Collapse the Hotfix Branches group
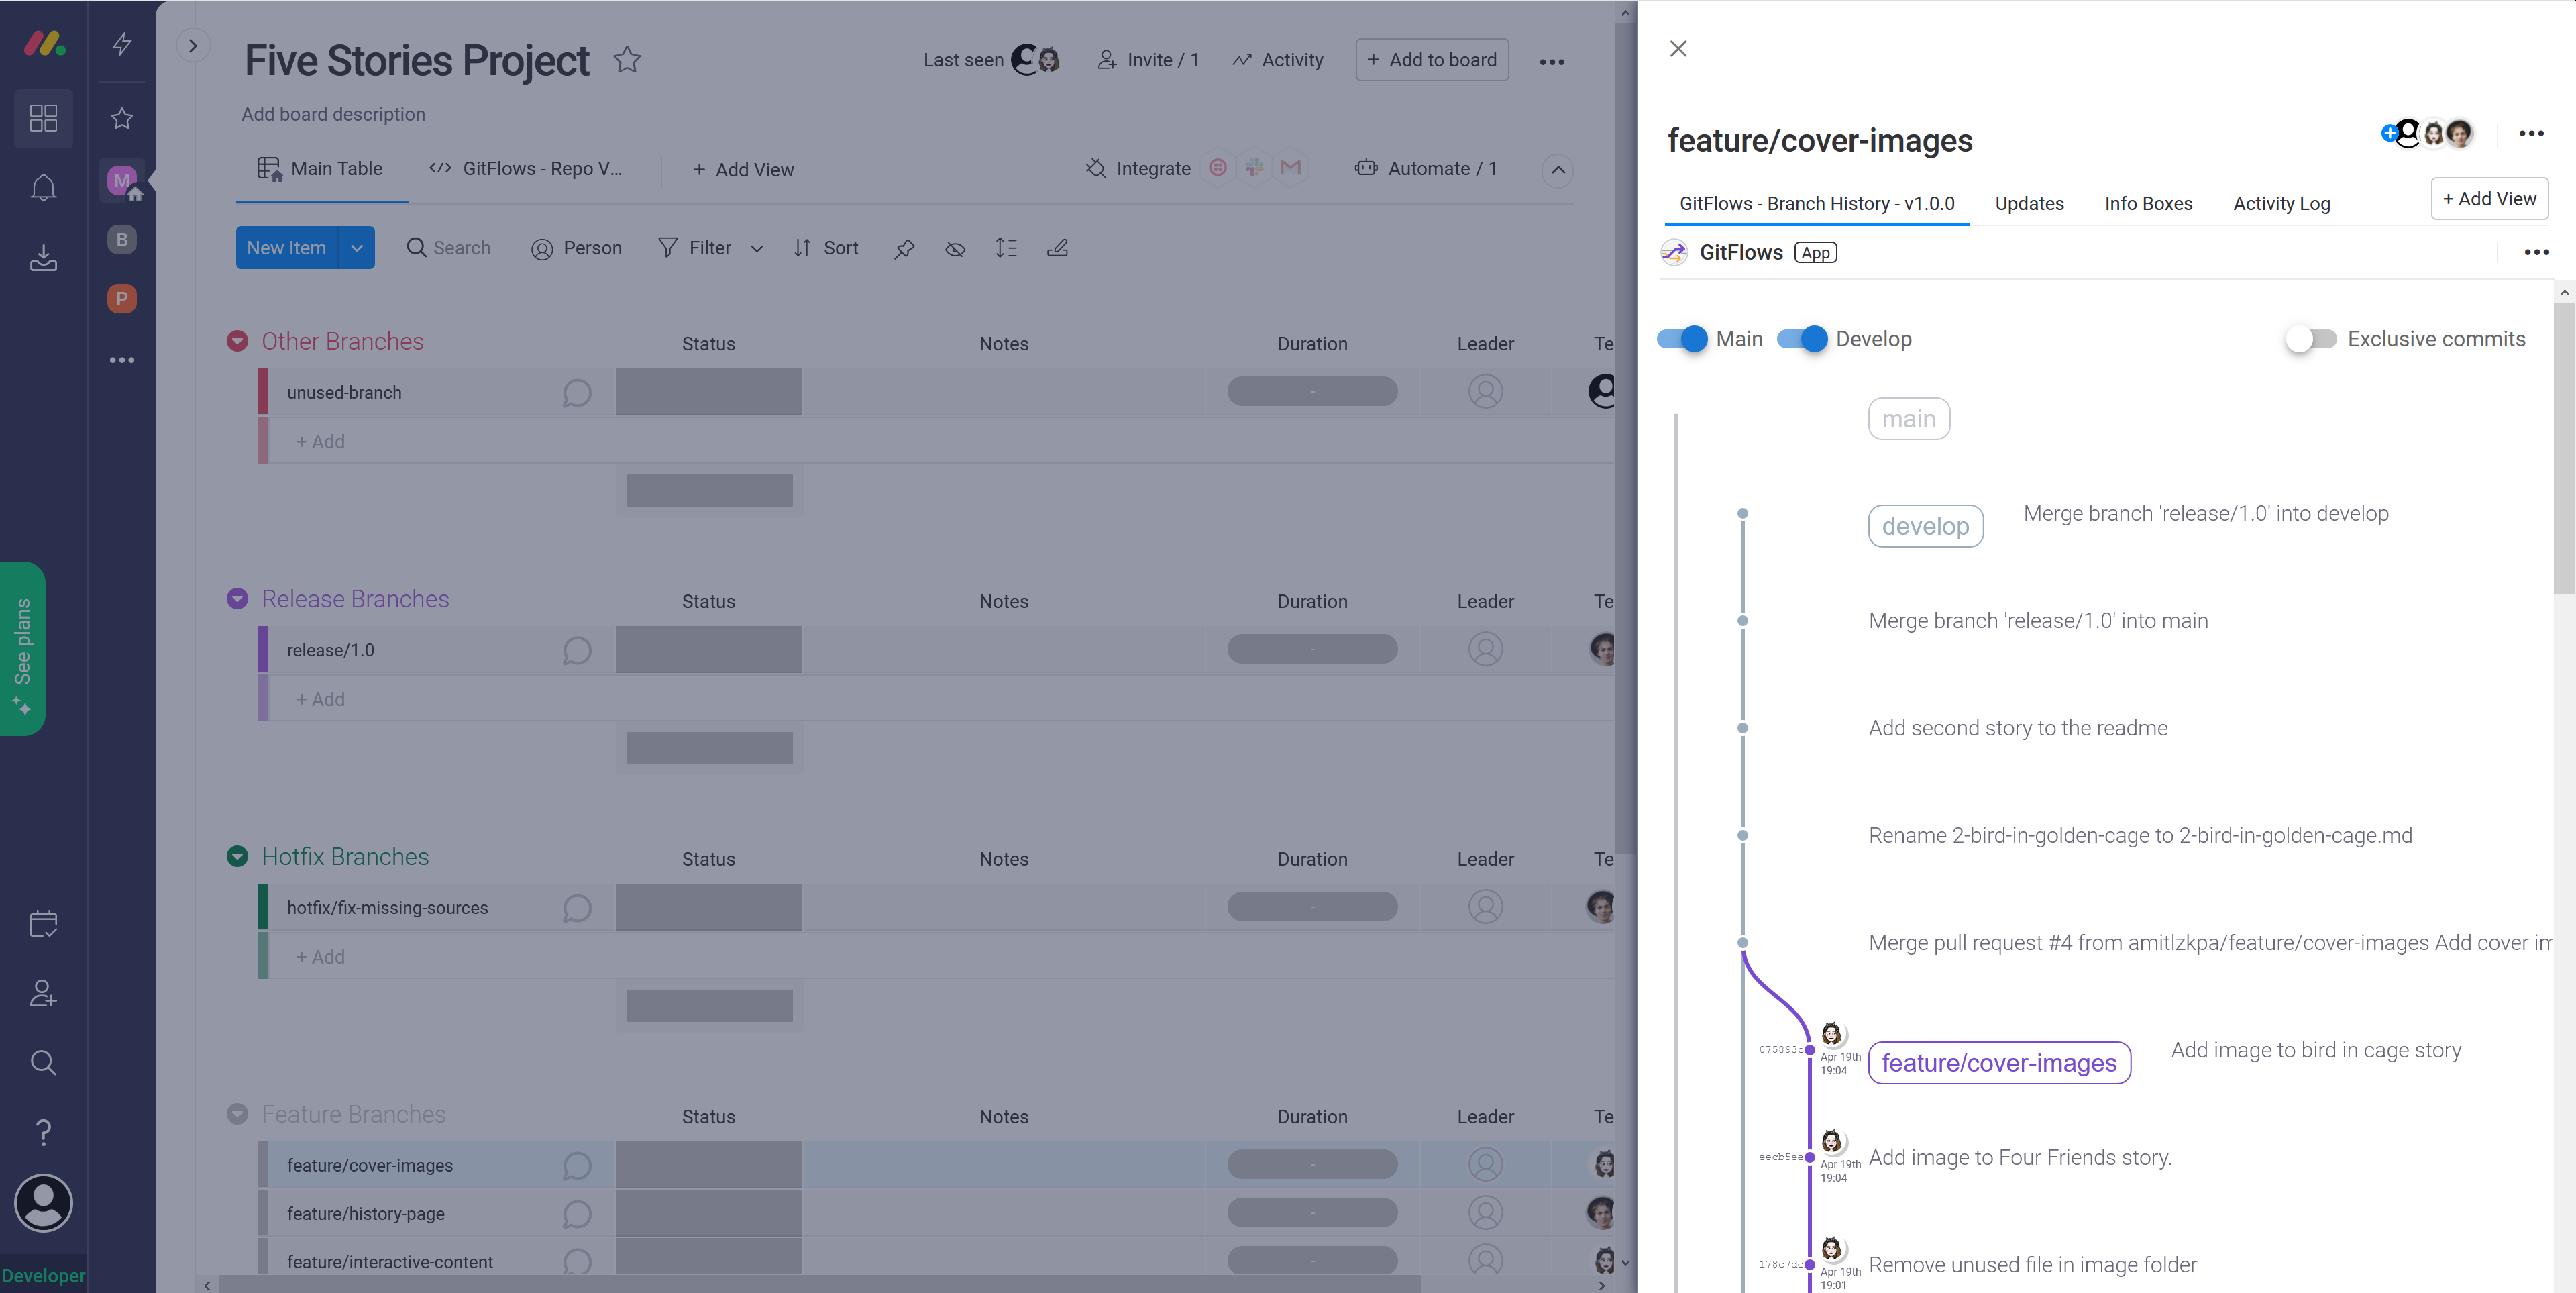2576x1293 pixels. click(237, 857)
